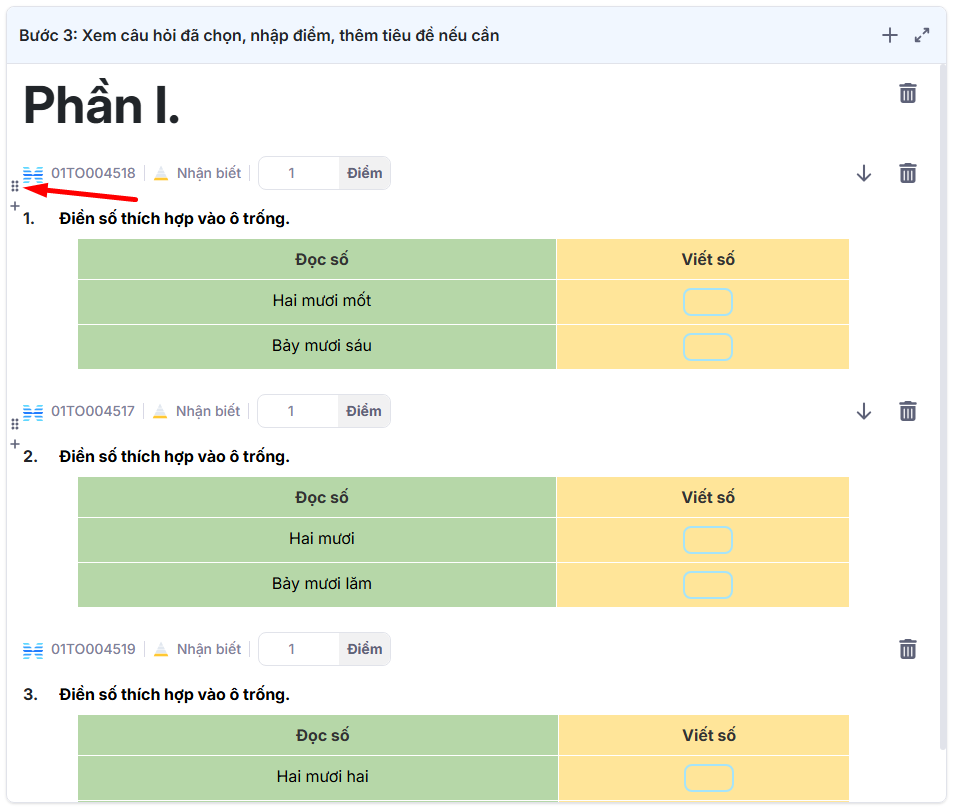Click the vertical scrollbar on the right
Screen dimensions: 954x809
click(x=941, y=400)
